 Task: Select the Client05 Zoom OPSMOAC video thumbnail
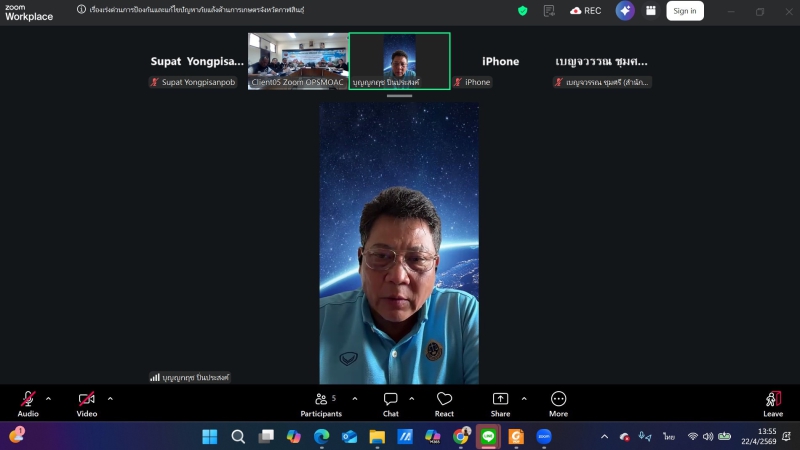click(x=297, y=60)
